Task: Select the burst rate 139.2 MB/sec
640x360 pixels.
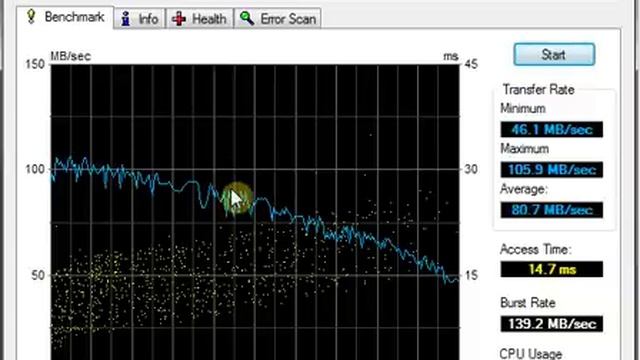Action: [x=551, y=324]
